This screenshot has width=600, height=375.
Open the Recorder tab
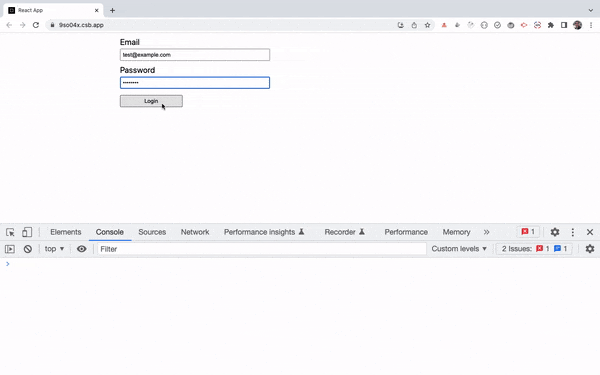pos(344,232)
